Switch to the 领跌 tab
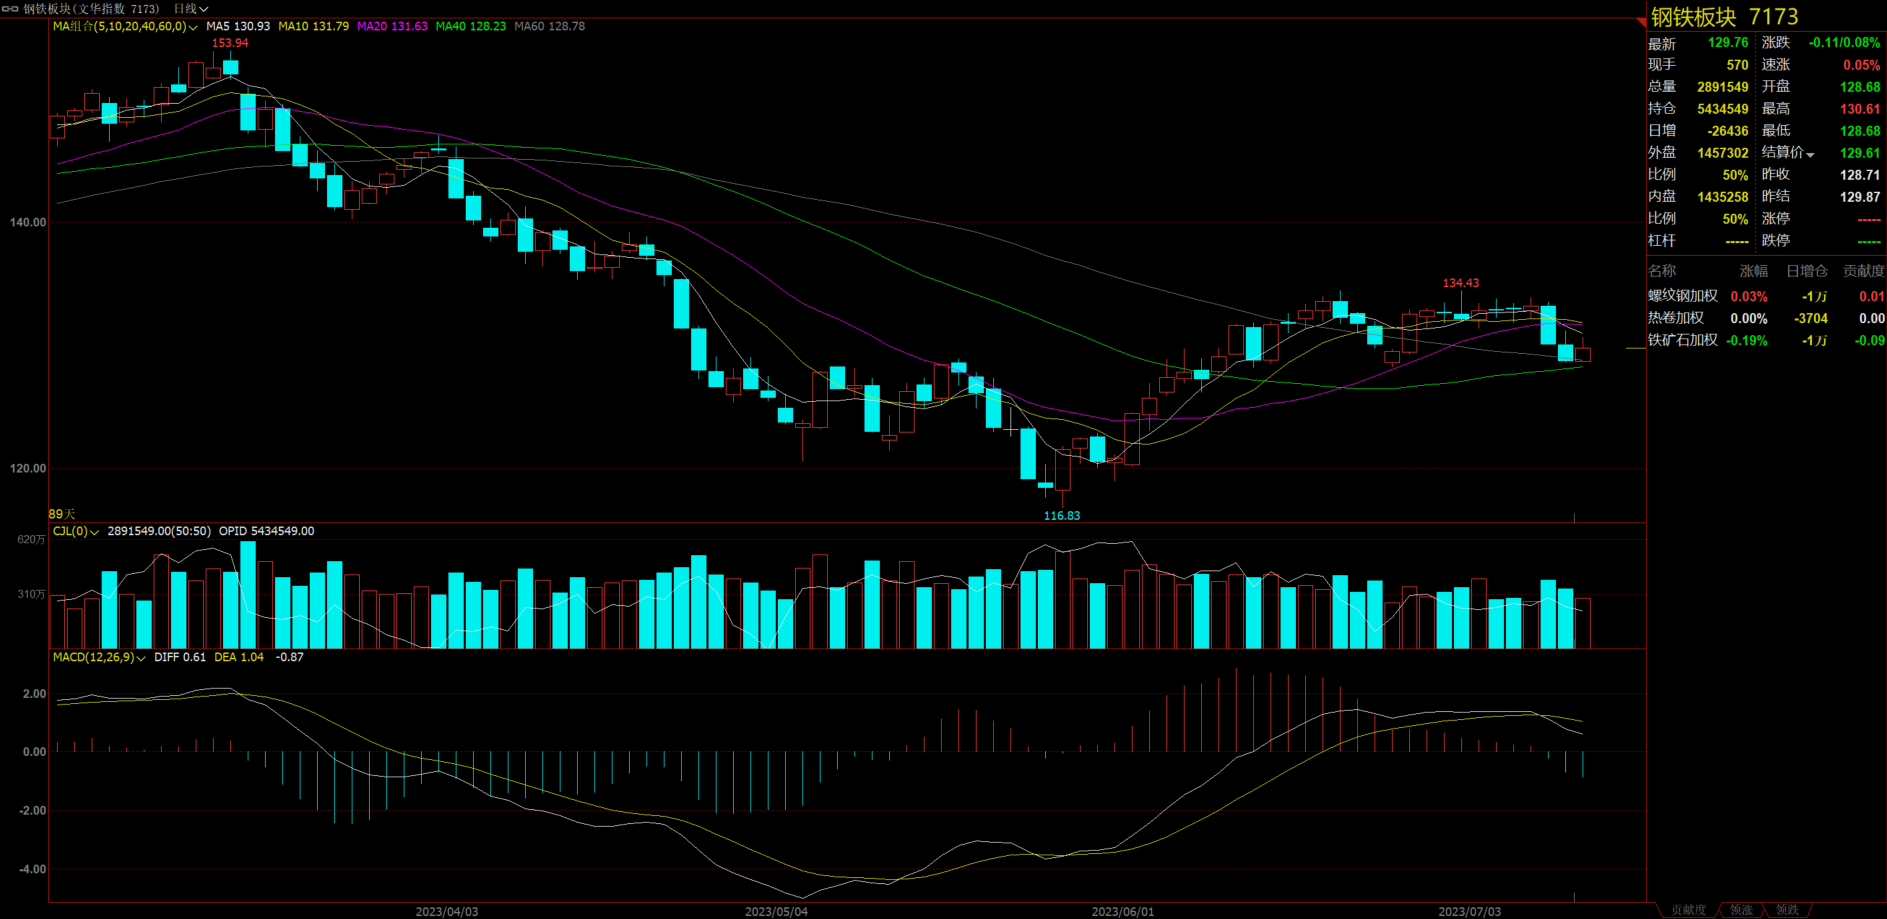This screenshot has width=1887, height=919. [1787, 910]
